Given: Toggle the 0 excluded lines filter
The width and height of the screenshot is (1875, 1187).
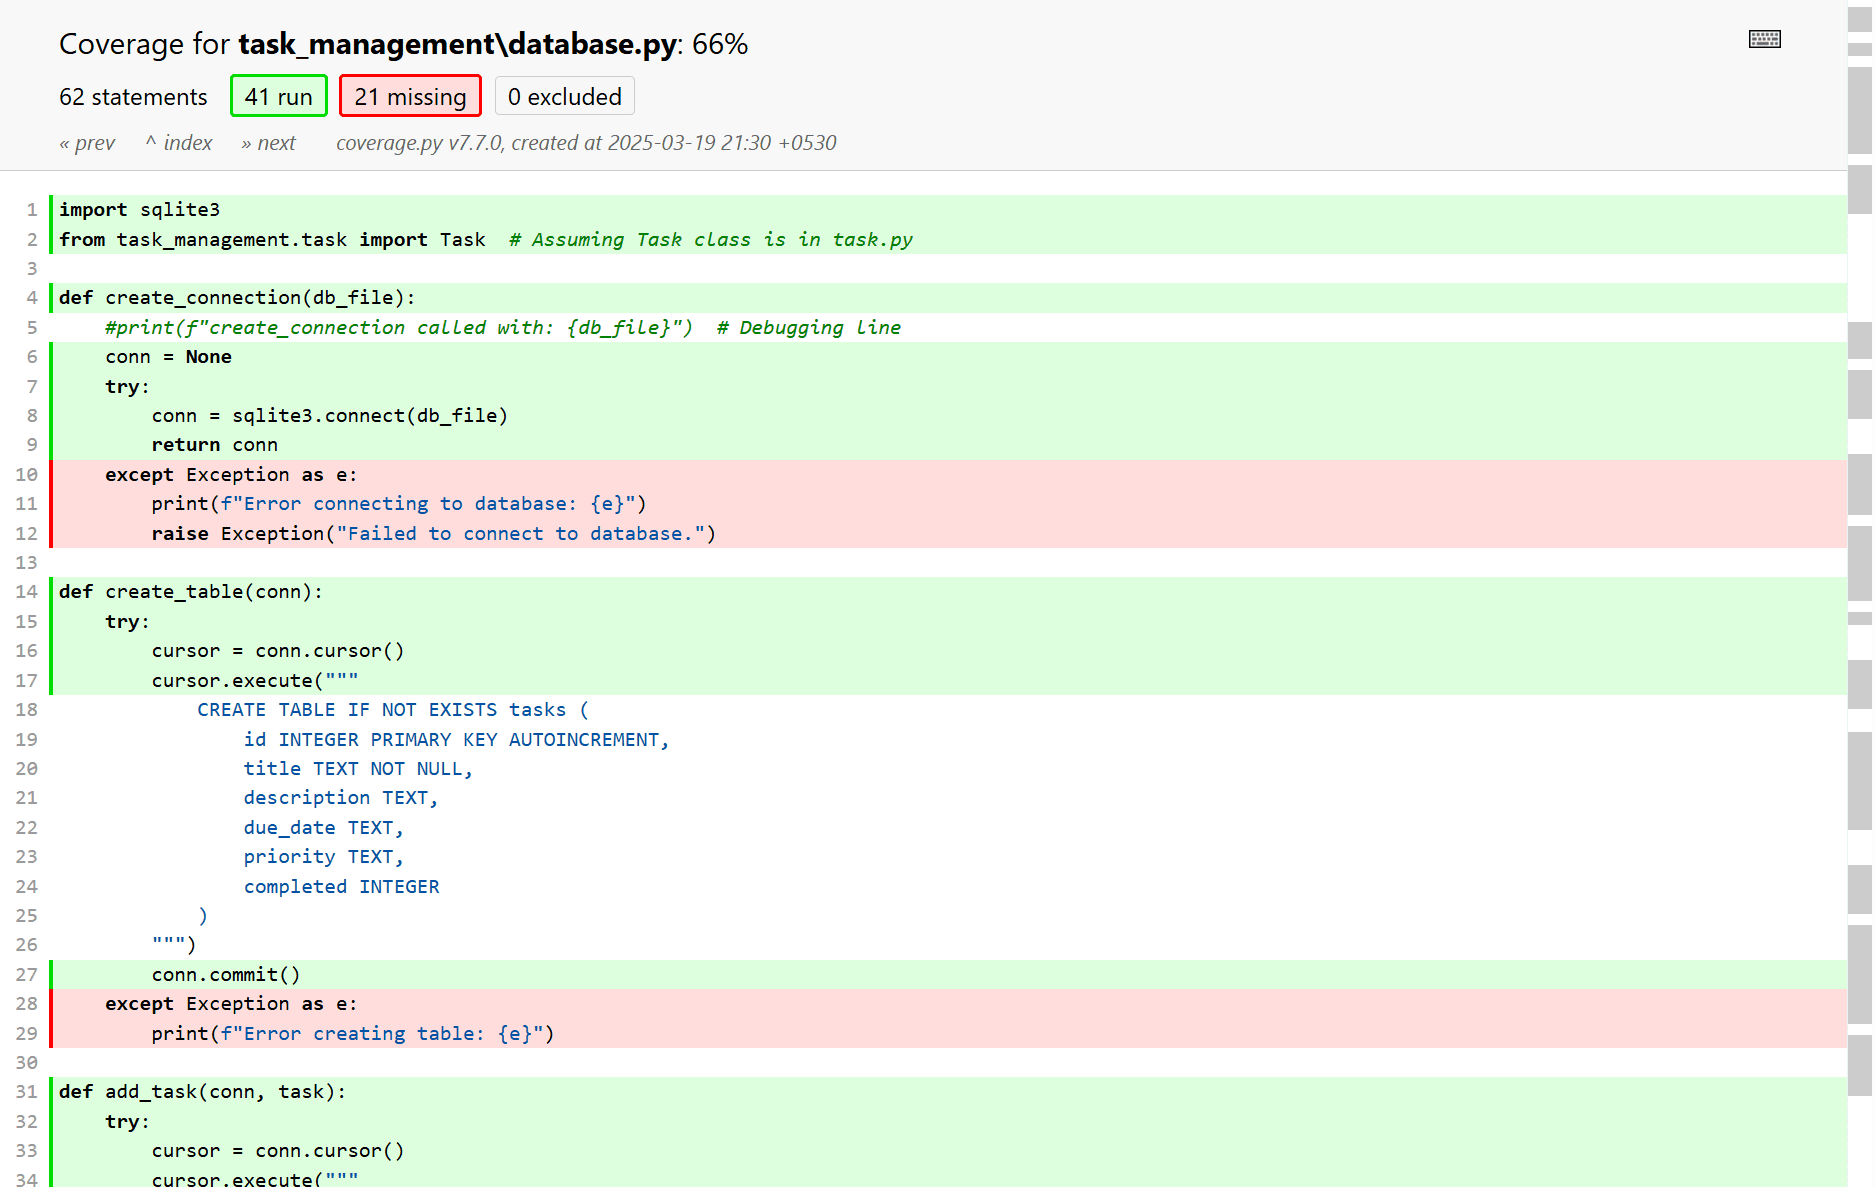Looking at the screenshot, I should pyautogui.click(x=564, y=95).
